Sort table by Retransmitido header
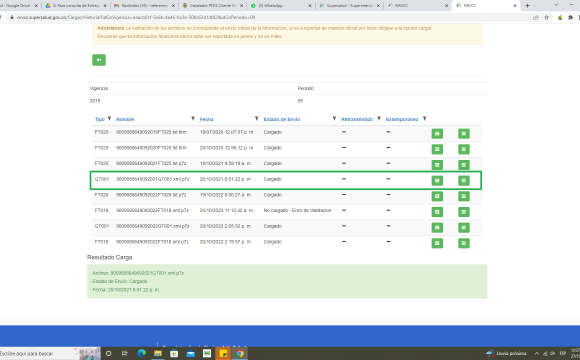This screenshot has width=580, height=360. (x=357, y=119)
